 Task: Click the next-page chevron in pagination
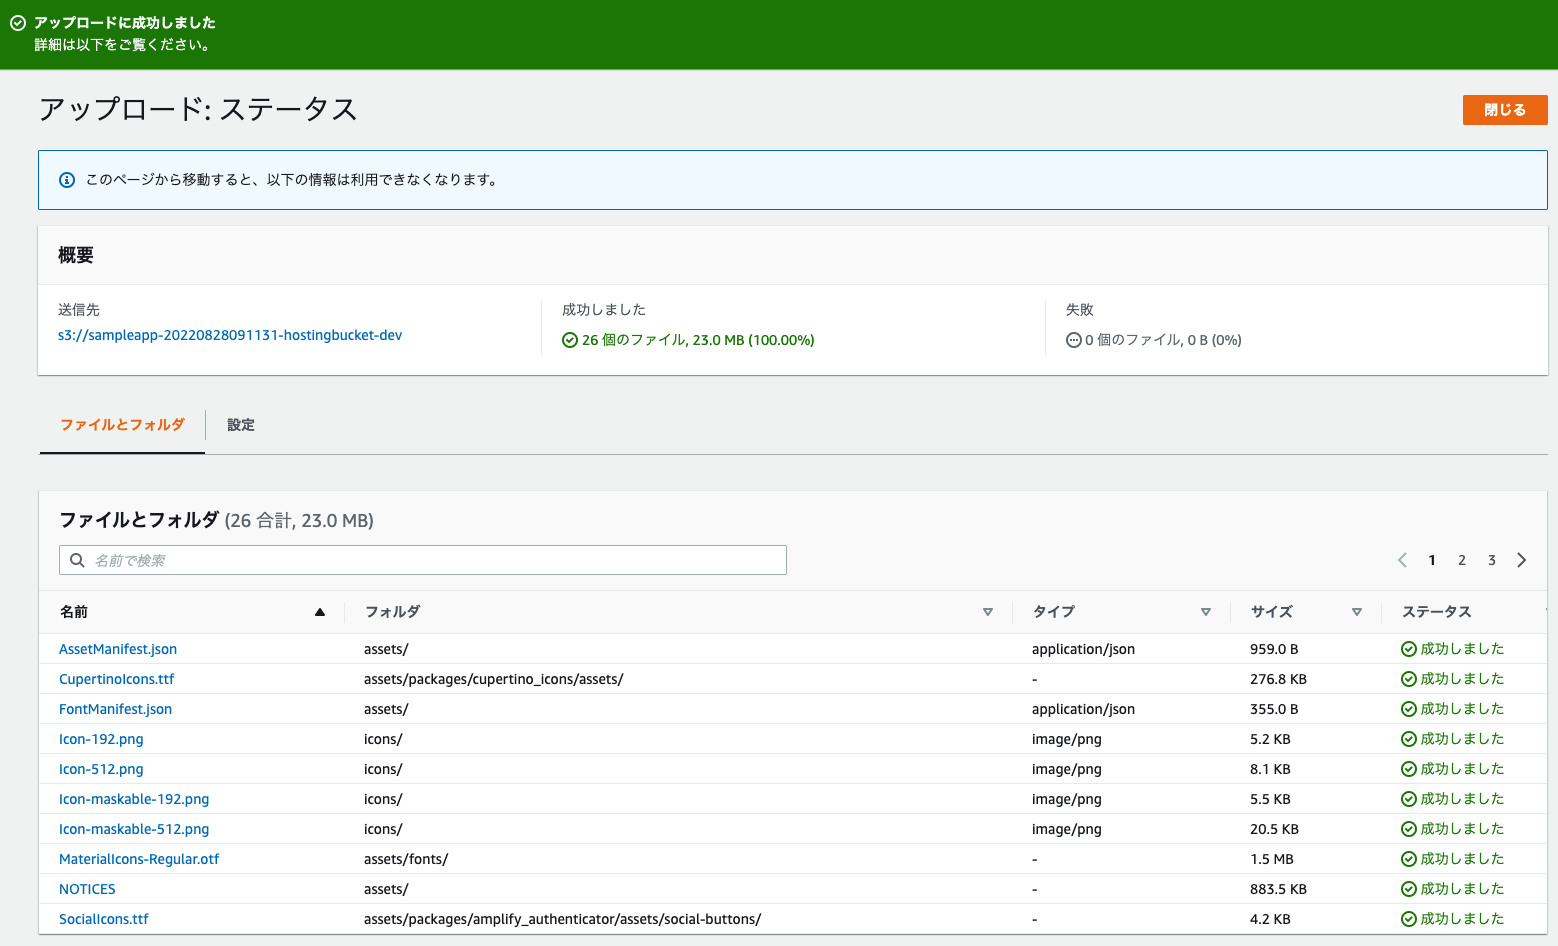click(x=1522, y=560)
